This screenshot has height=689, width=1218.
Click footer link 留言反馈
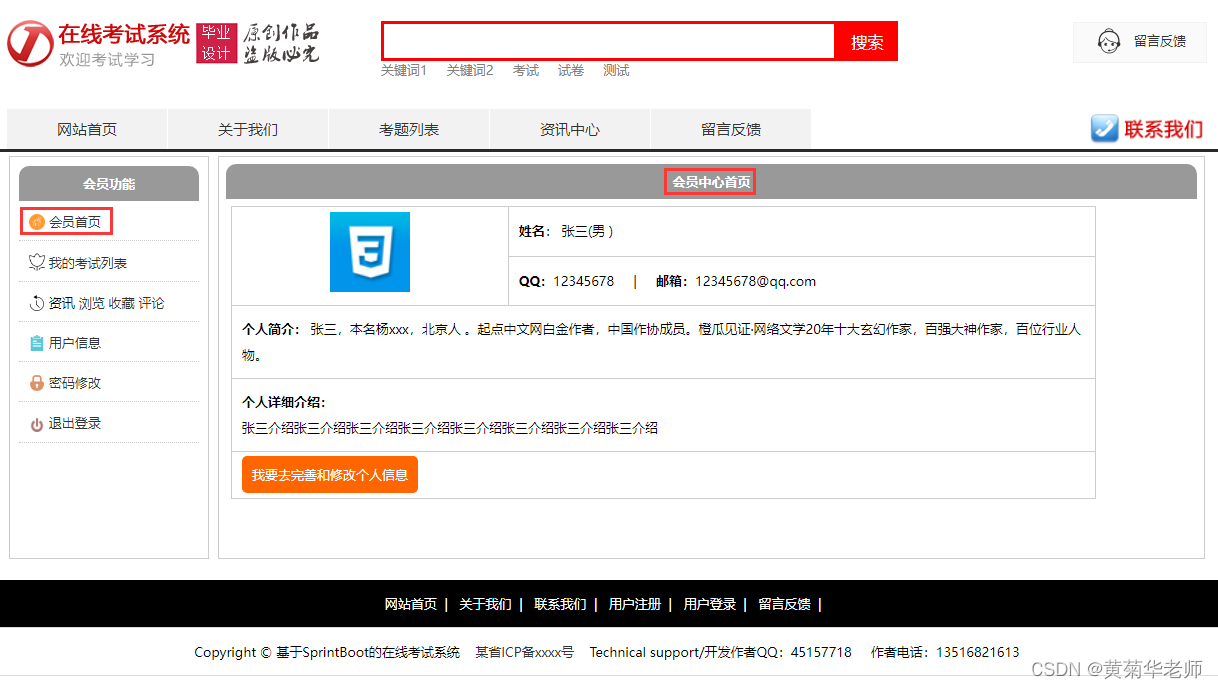[x=784, y=604]
